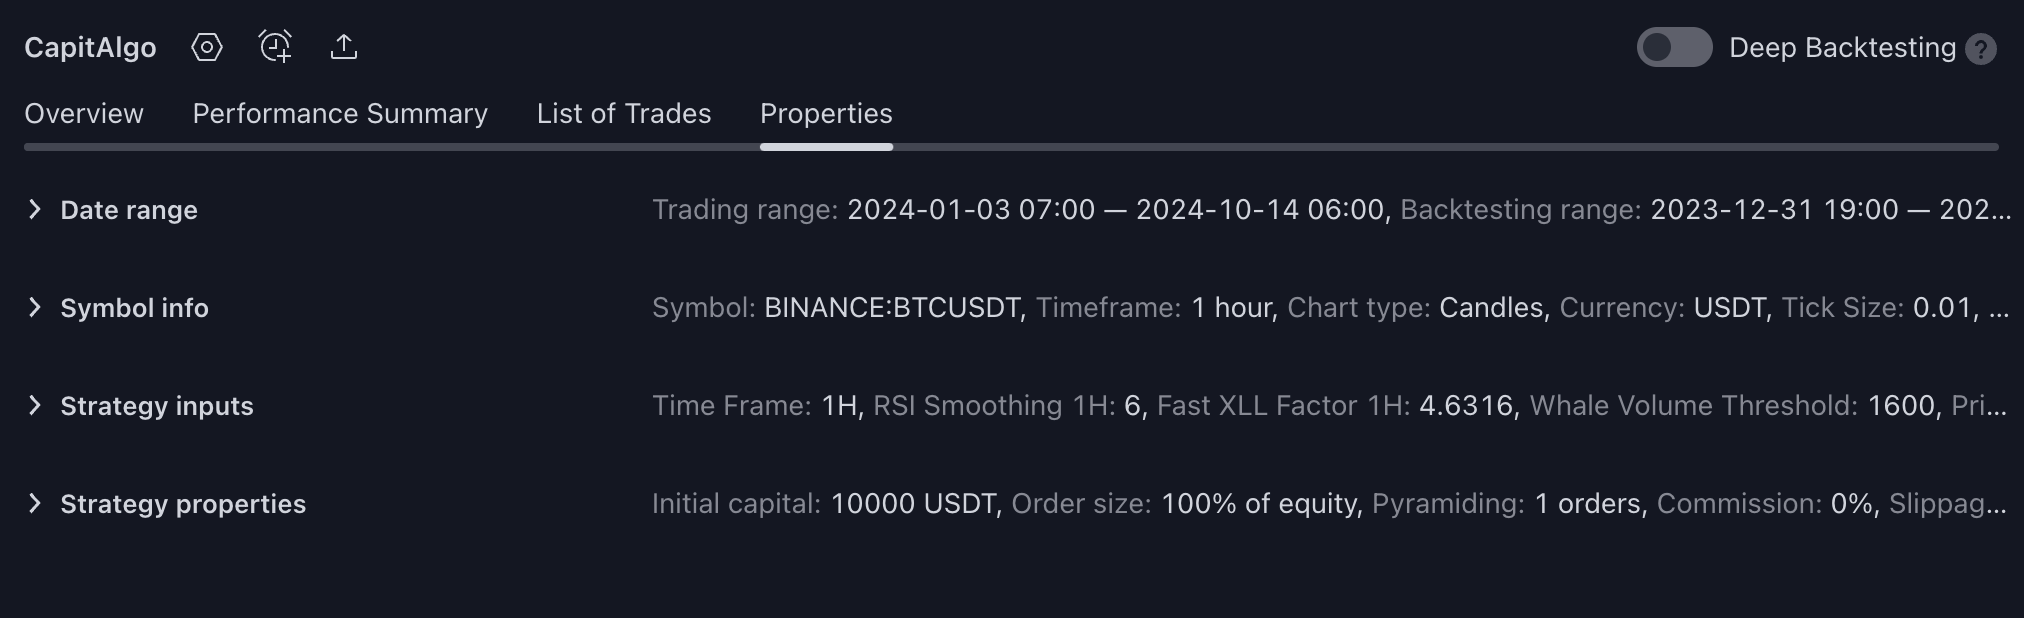Click the Deep Backtesting help question mark
2024x618 pixels.
click(1980, 49)
